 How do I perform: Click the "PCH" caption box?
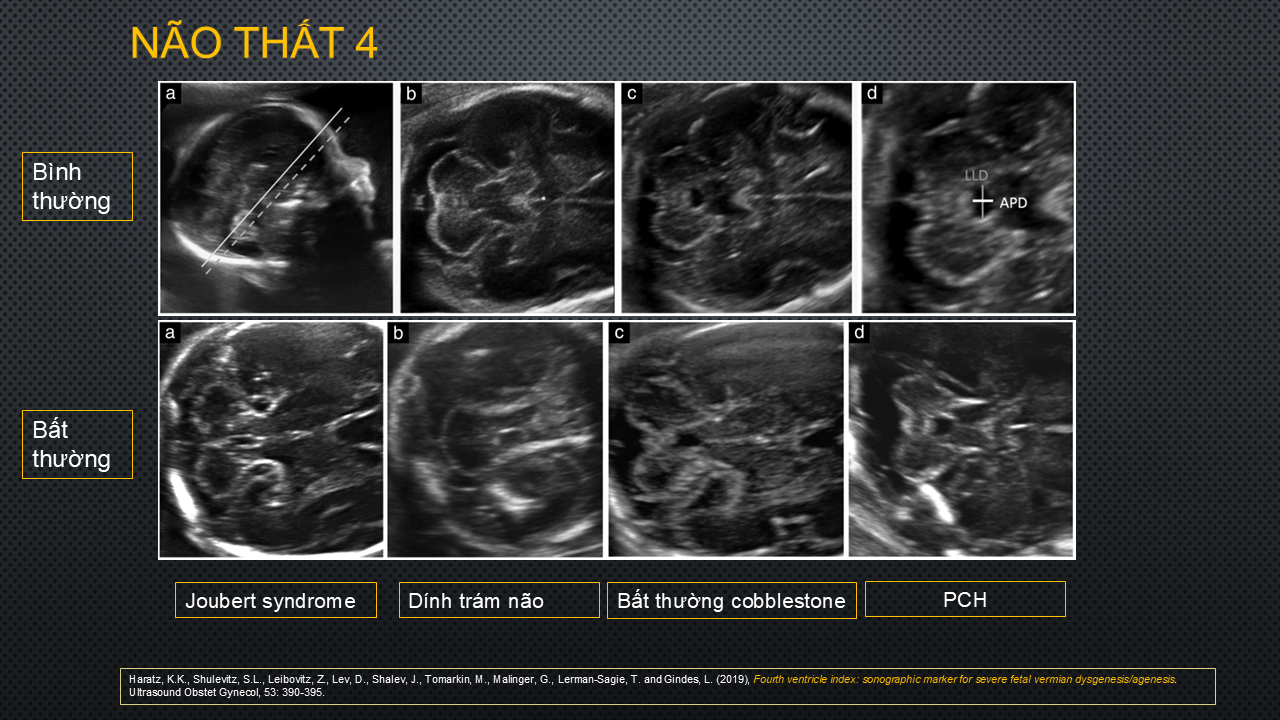965,599
